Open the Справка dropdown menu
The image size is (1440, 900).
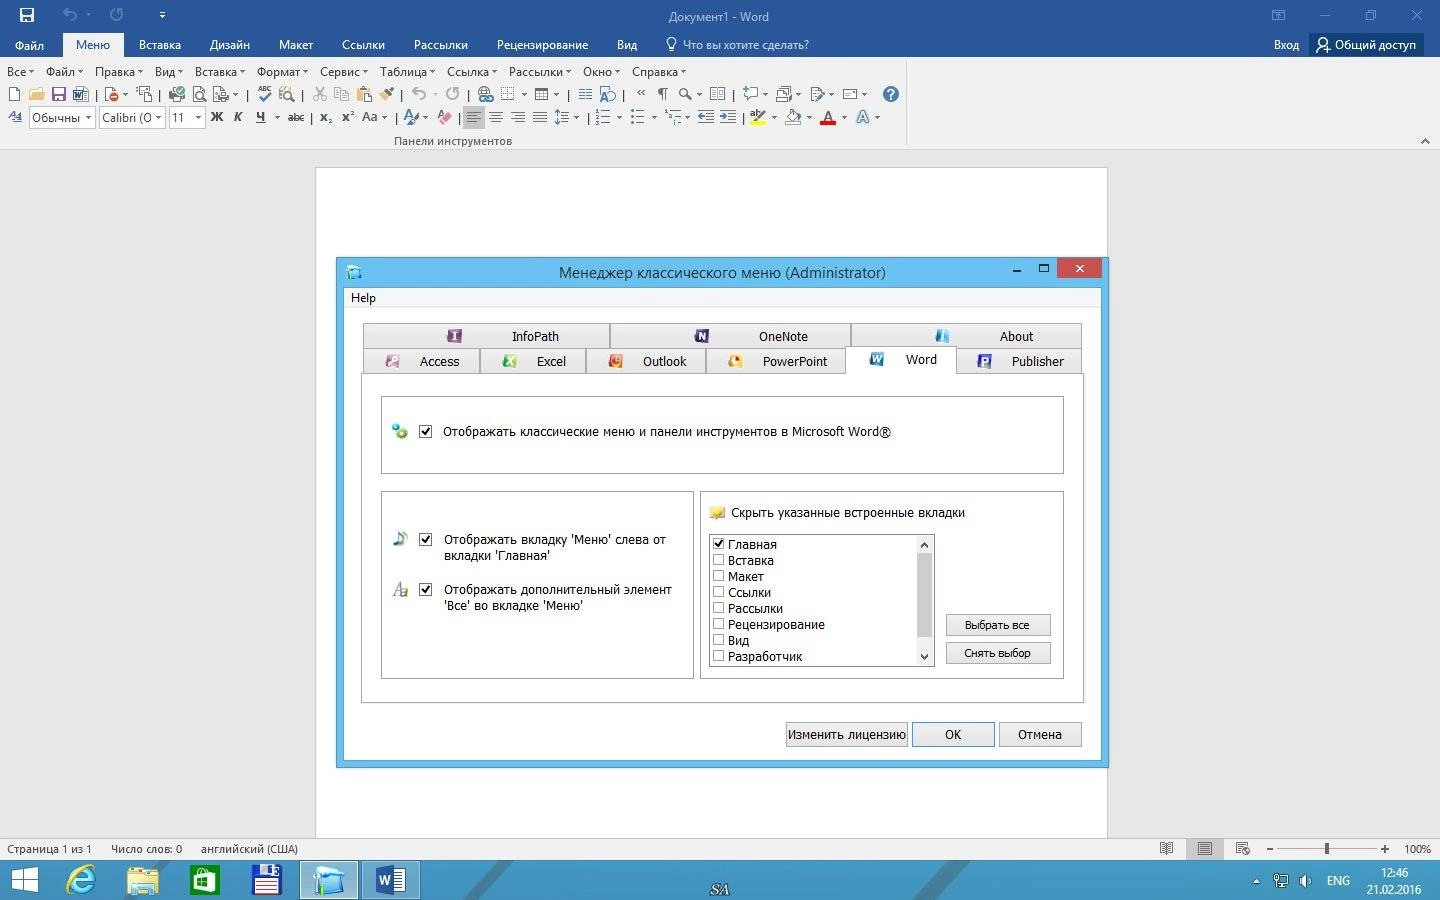pos(658,72)
